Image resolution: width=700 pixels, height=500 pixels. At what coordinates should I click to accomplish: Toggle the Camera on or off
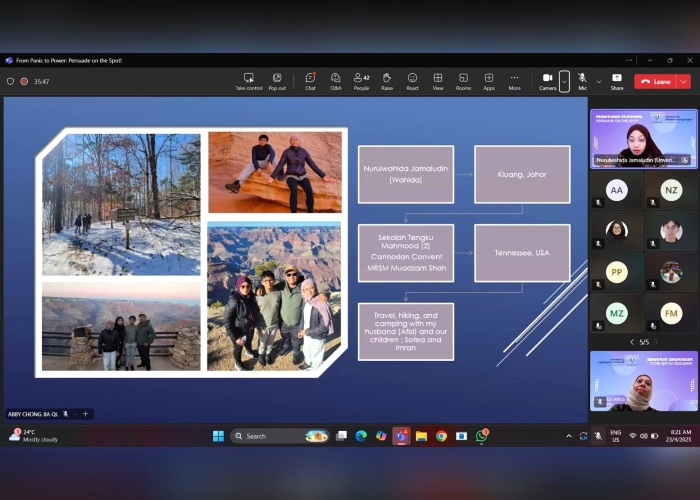547,82
